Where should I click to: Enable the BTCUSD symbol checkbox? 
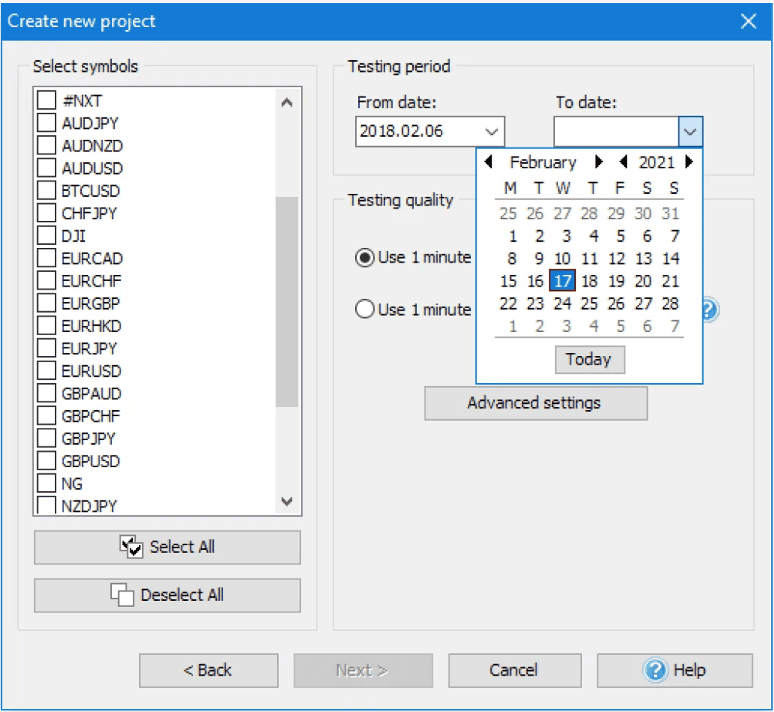tap(46, 190)
